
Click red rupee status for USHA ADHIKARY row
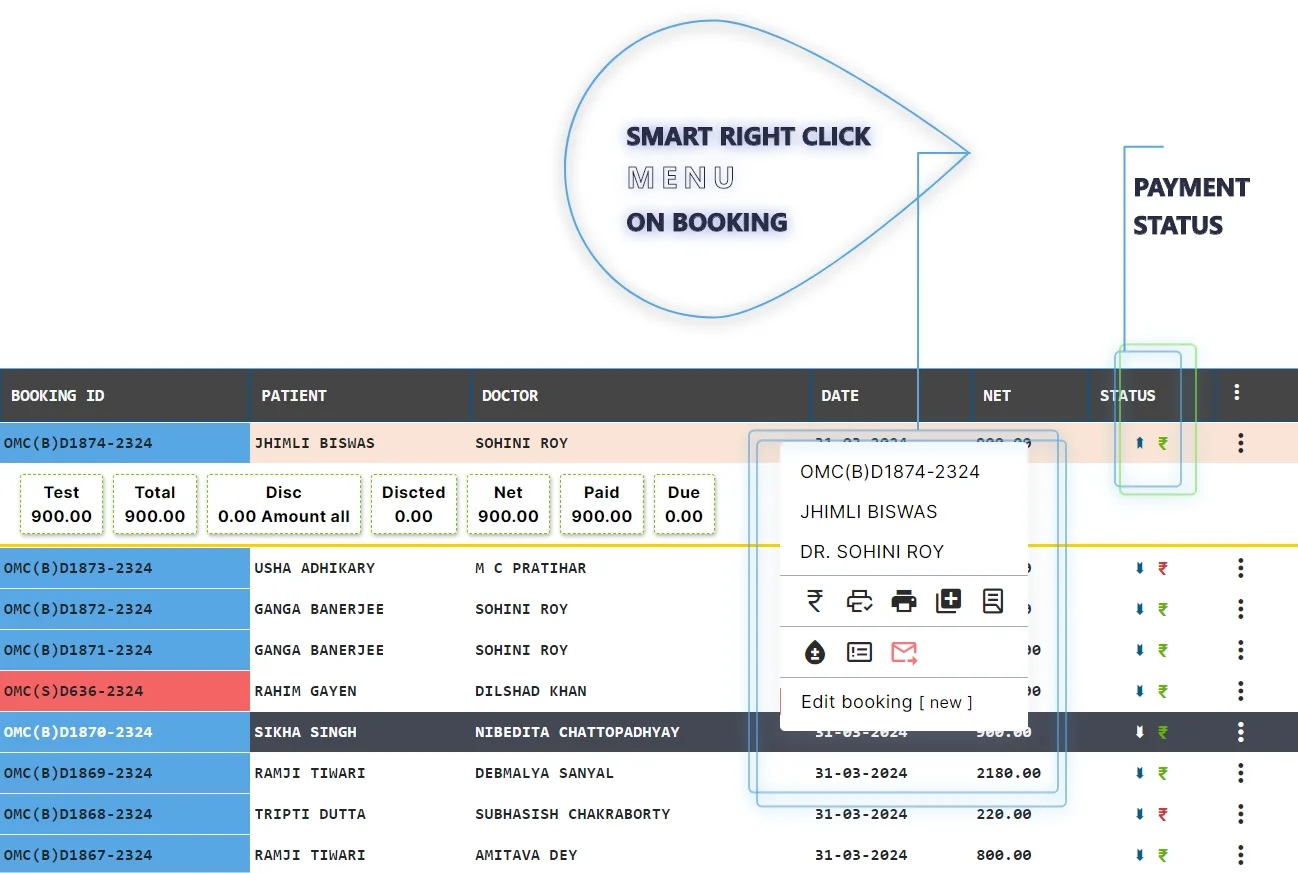(x=1163, y=568)
